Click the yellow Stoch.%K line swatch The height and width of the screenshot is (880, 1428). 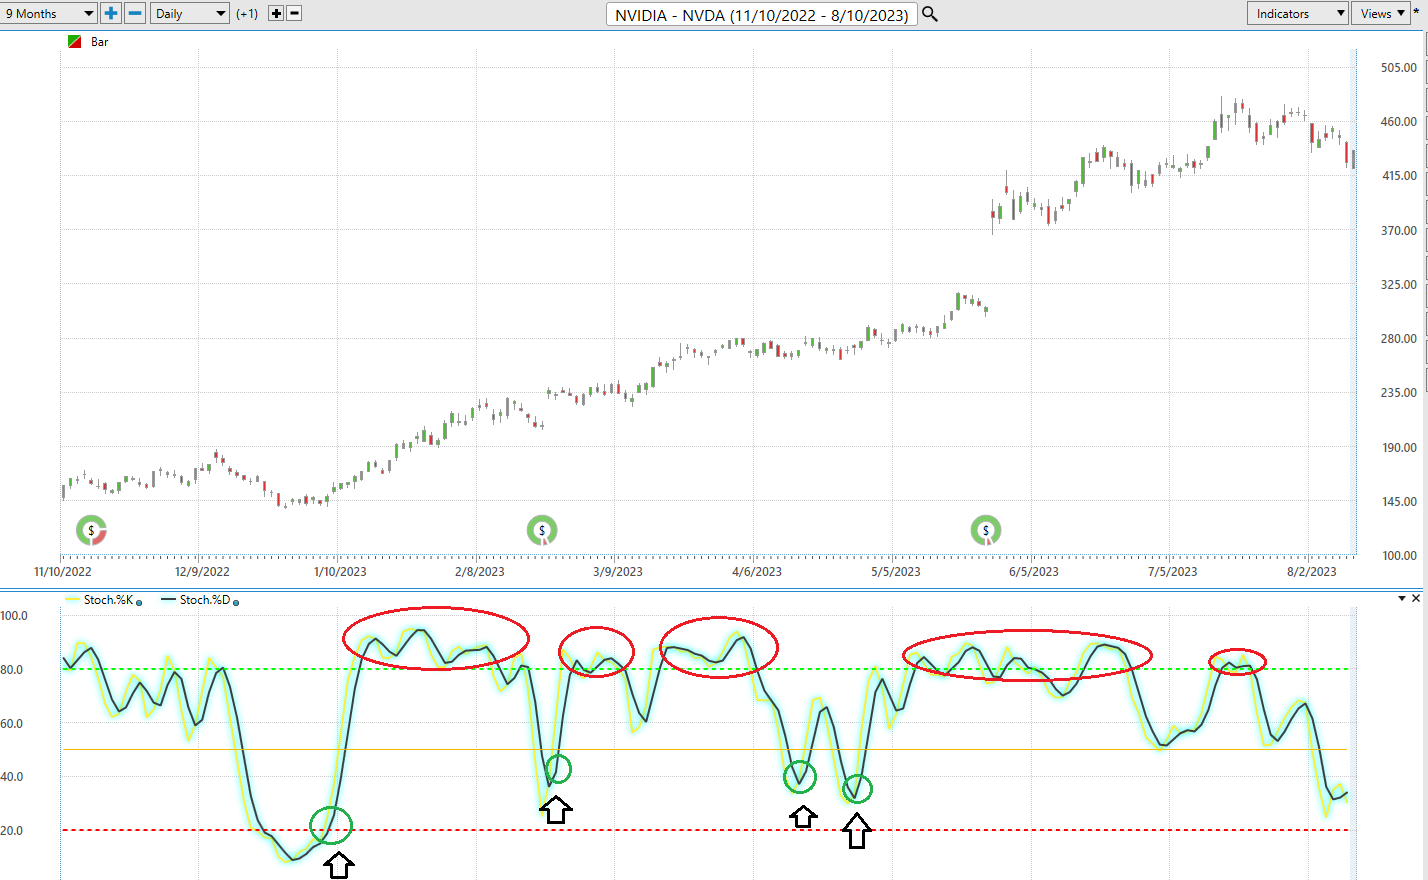coord(72,600)
